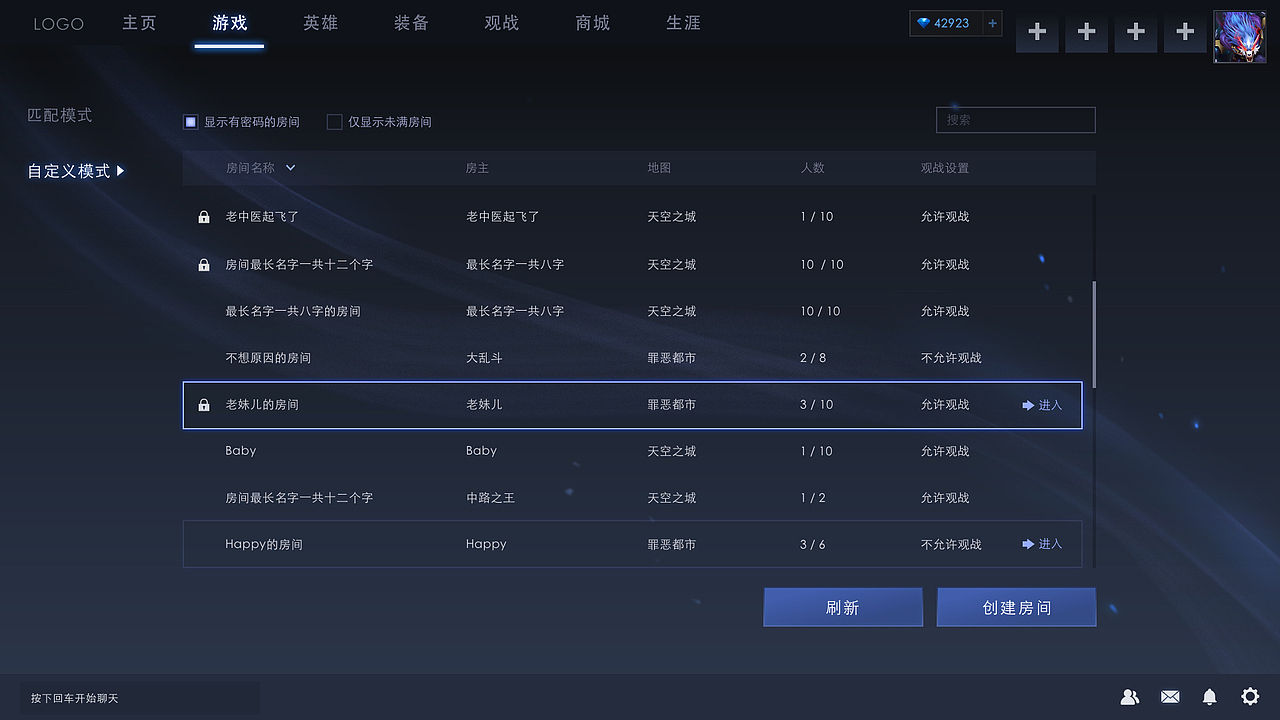The width and height of the screenshot is (1280, 720).
Task: Open the notifications bell icon
Action: (1209, 697)
